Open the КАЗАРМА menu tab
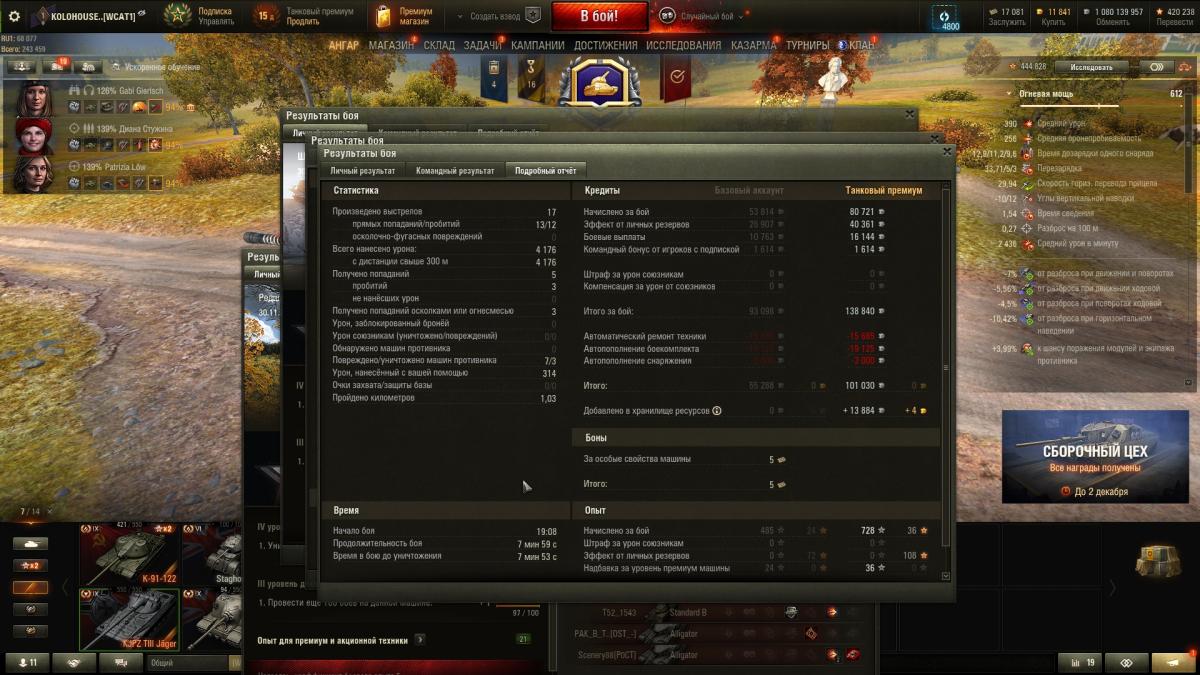 [x=753, y=45]
